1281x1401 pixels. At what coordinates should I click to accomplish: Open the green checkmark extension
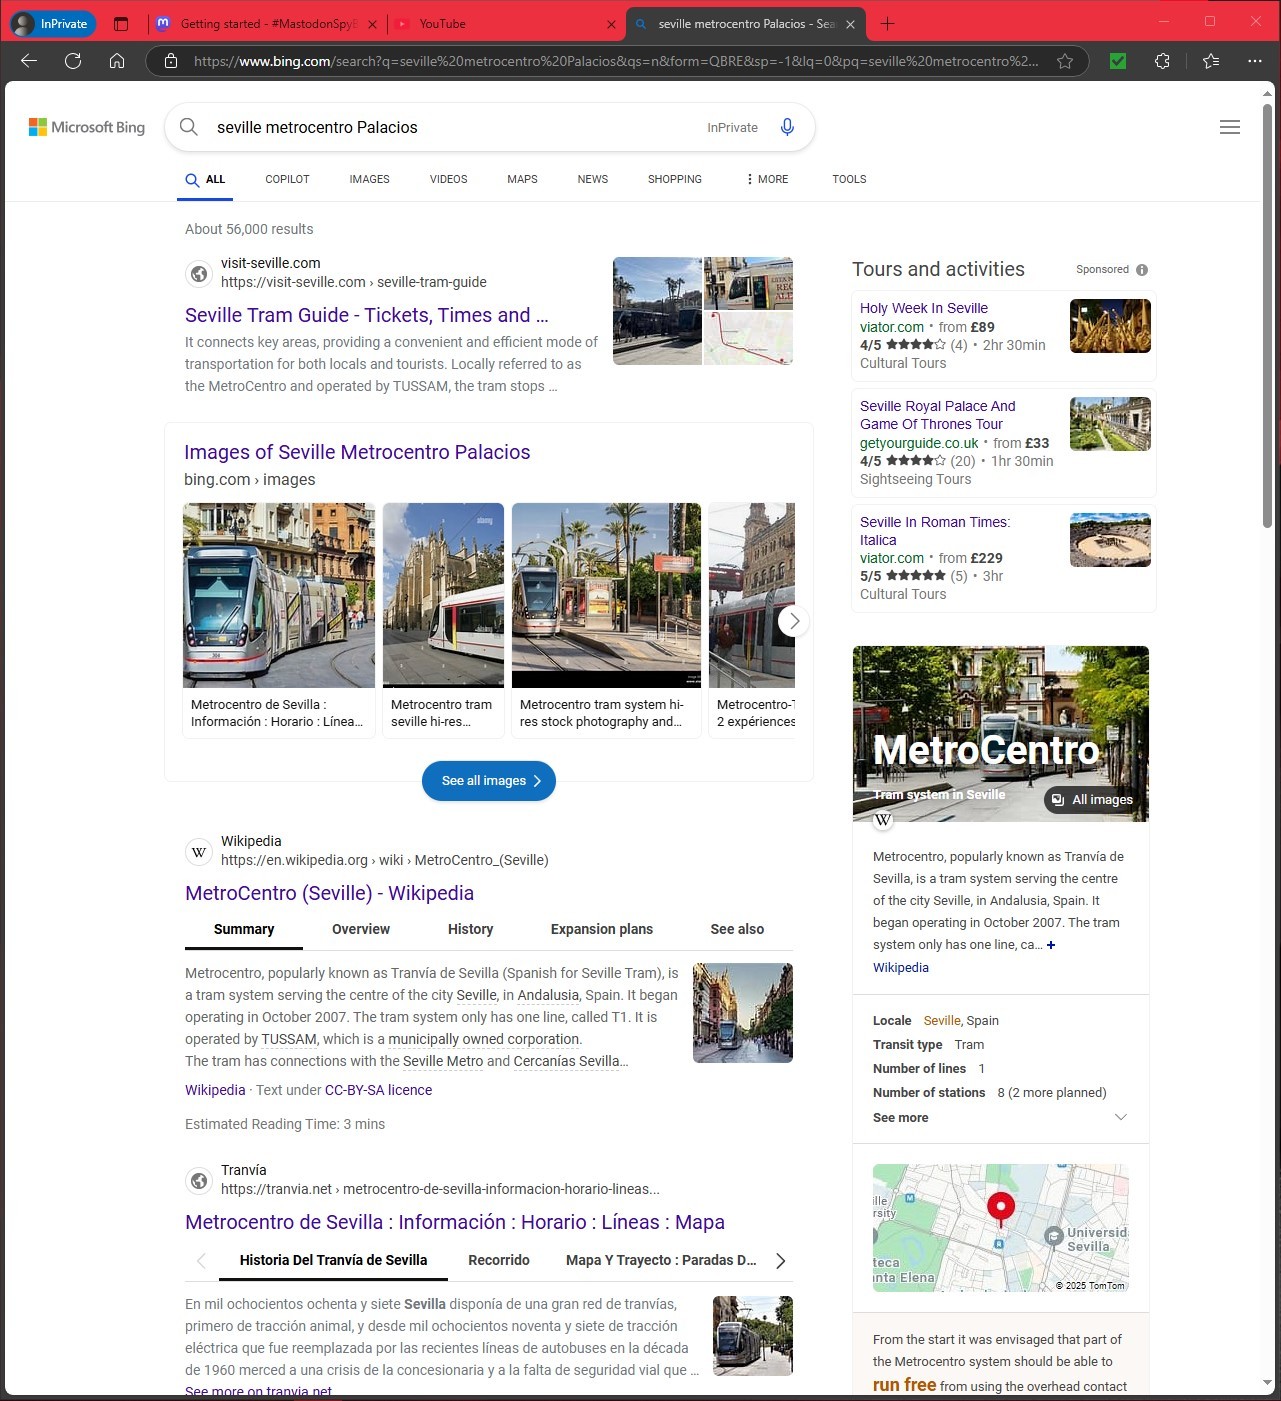click(x=1118, y=61)
